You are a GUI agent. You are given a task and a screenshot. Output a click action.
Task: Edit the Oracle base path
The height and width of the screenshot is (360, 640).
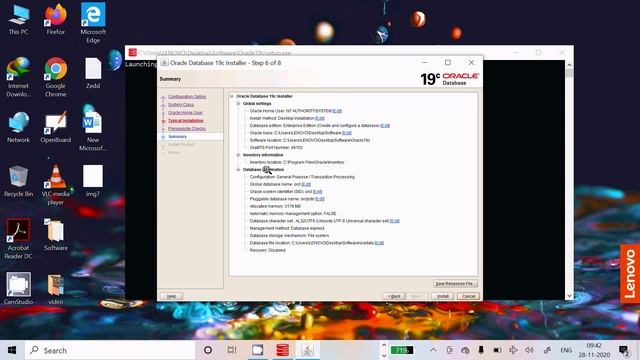pos(347,133)
